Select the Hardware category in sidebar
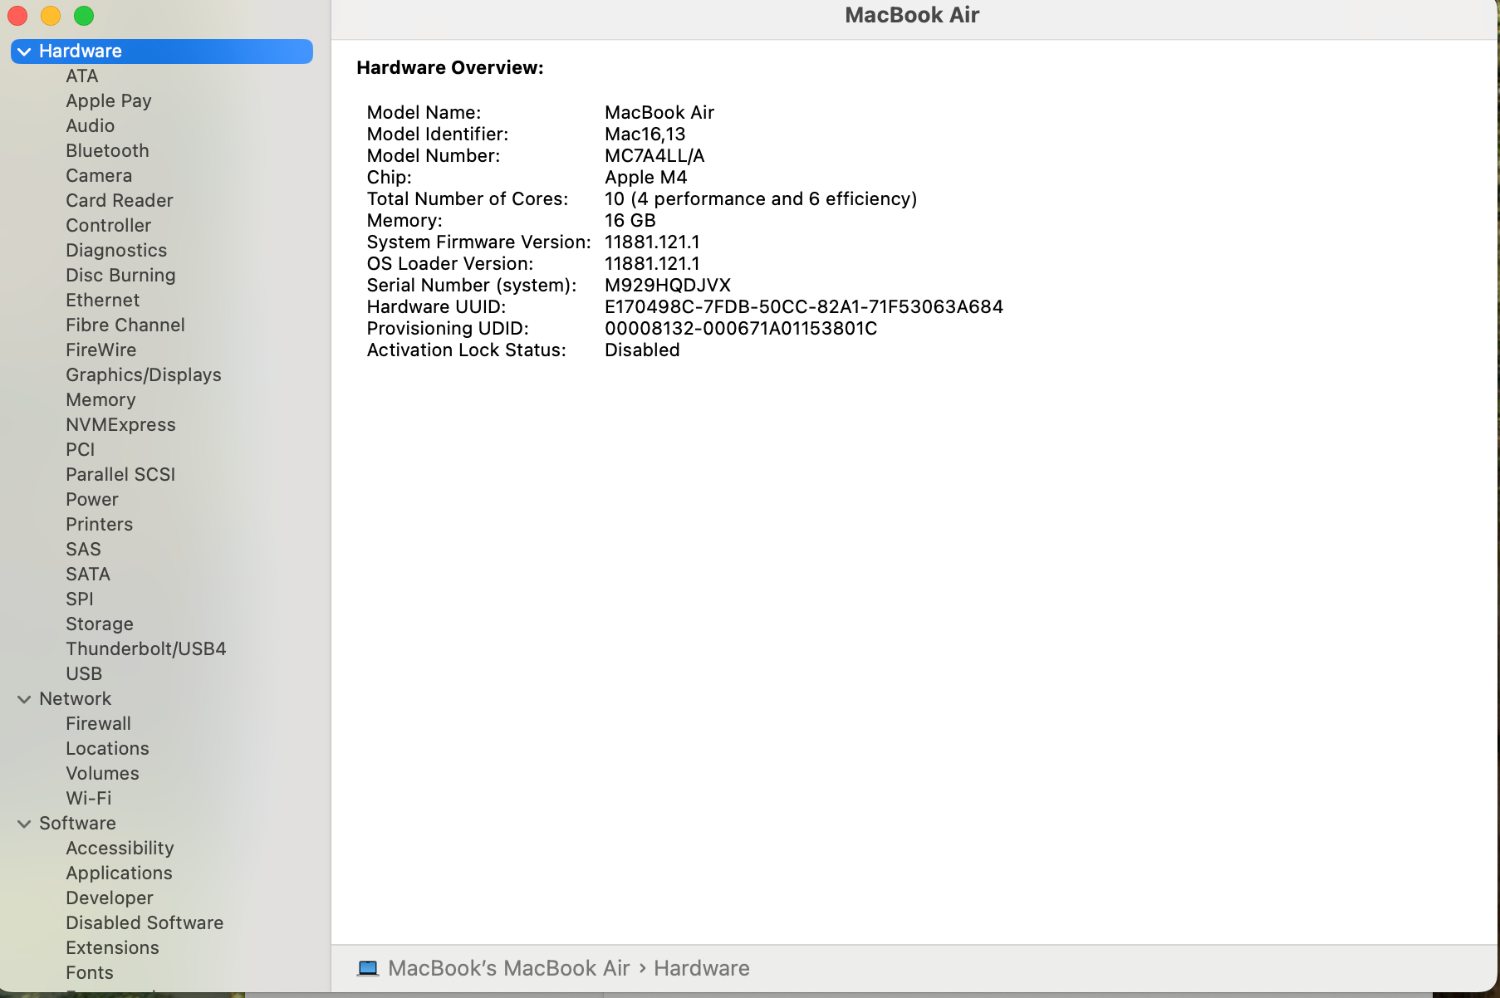Image resolution: width=1500 pixels, height=998 pixels. click(x=162, y=51)
